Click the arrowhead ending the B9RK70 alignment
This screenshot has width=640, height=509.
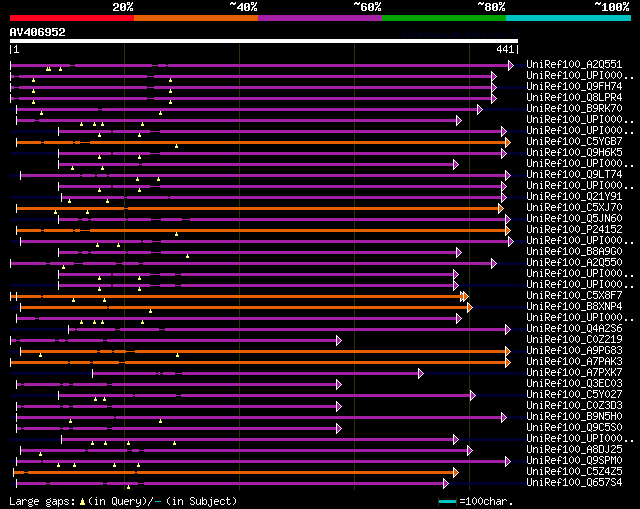tap(480, 109)
